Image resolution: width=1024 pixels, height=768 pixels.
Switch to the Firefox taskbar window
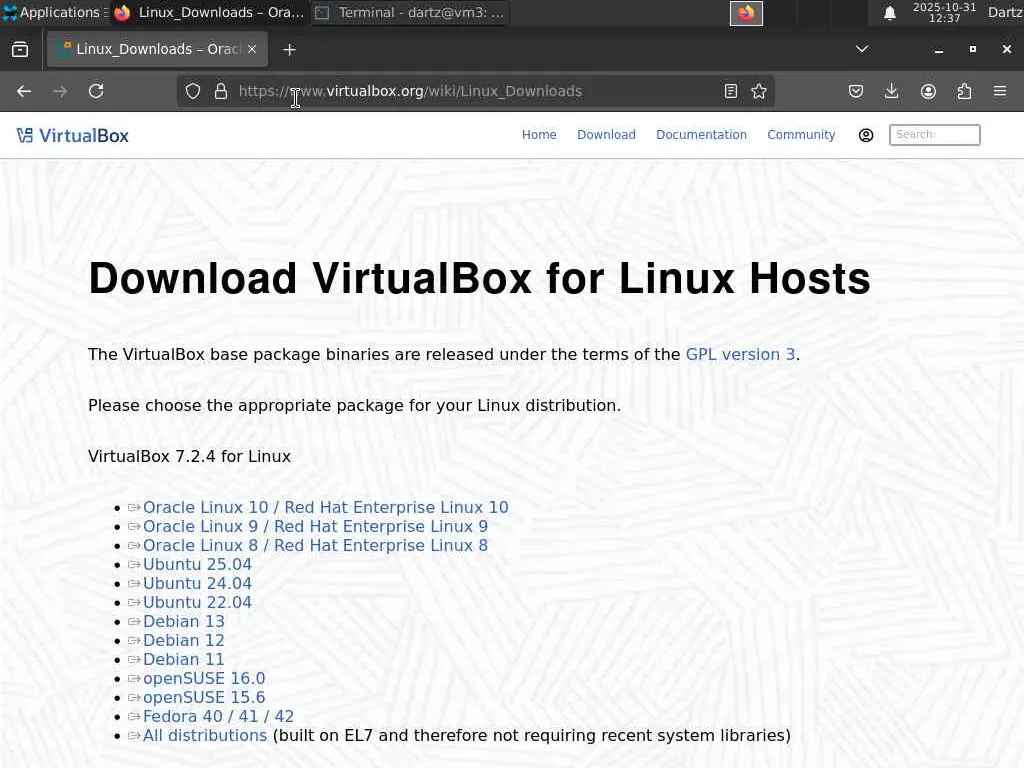coord(209,12)
